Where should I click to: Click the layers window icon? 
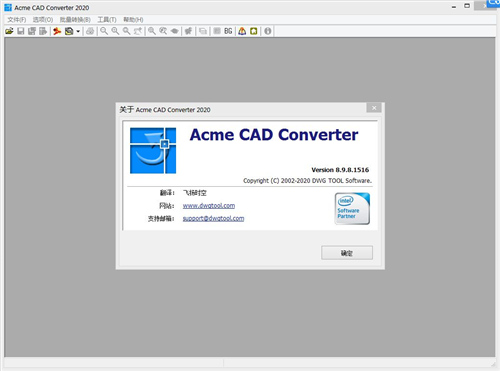tap(203, 31)
